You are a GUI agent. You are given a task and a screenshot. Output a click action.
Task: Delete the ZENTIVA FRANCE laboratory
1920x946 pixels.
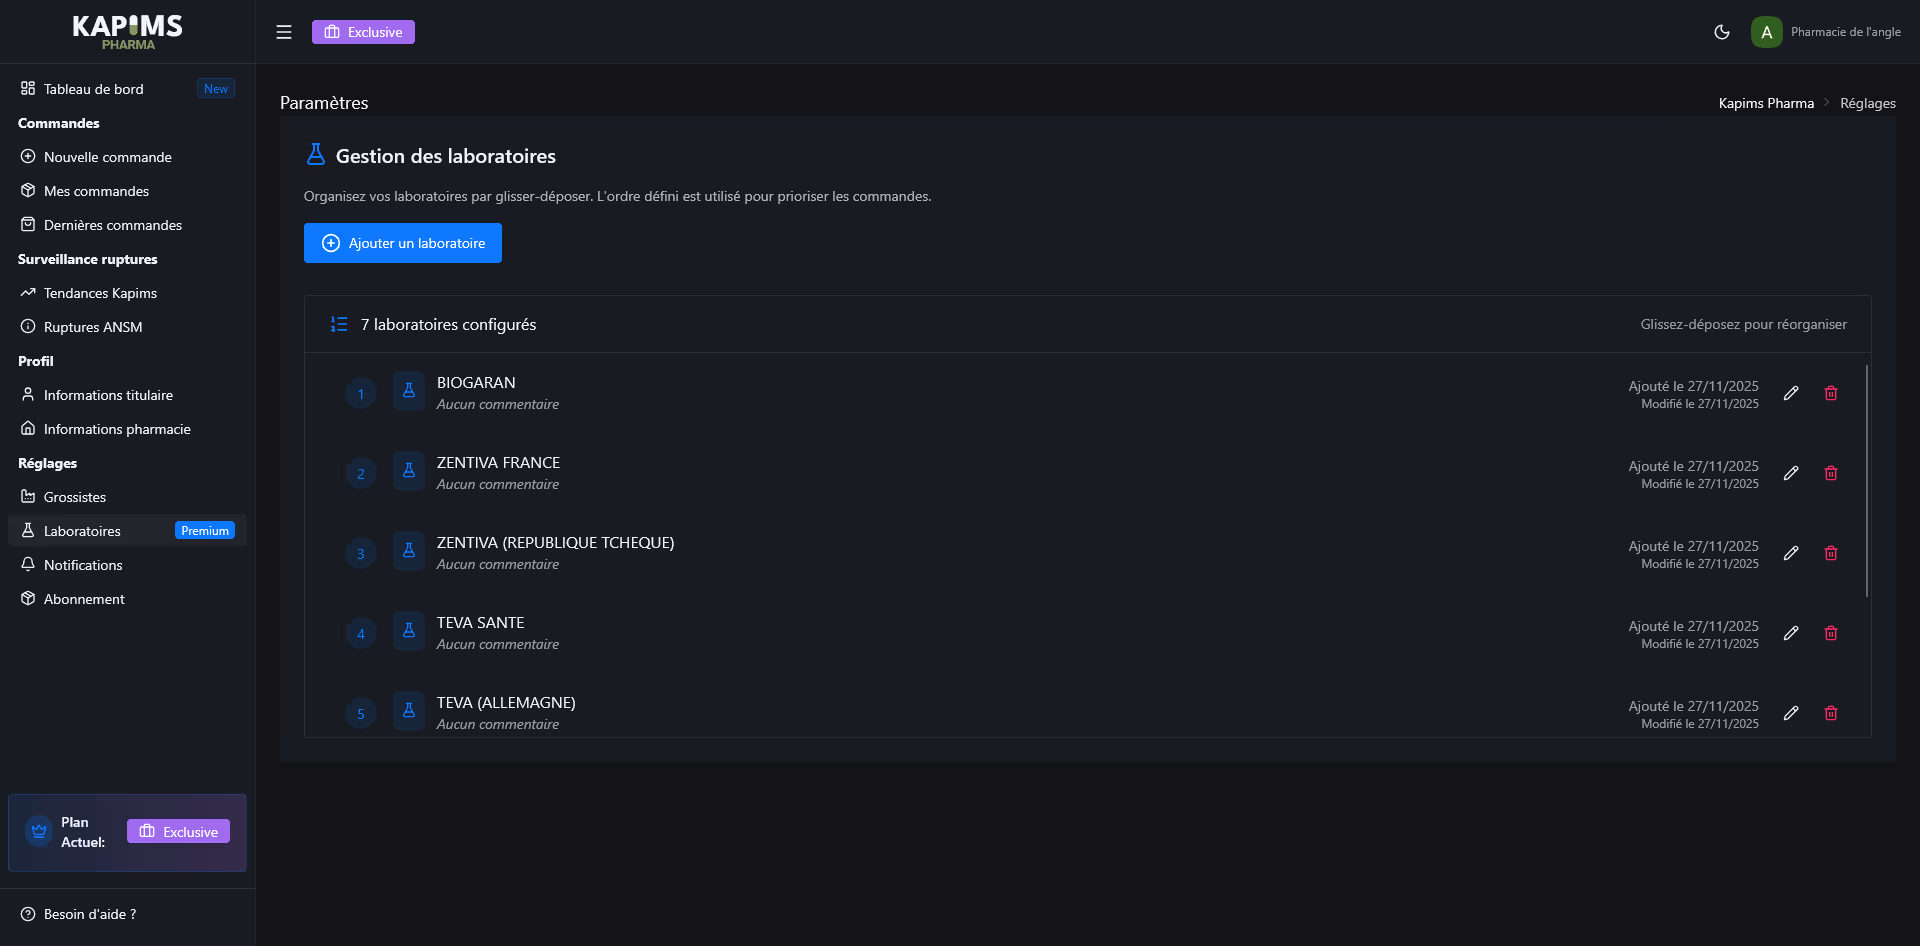[x=1831, y=473]
